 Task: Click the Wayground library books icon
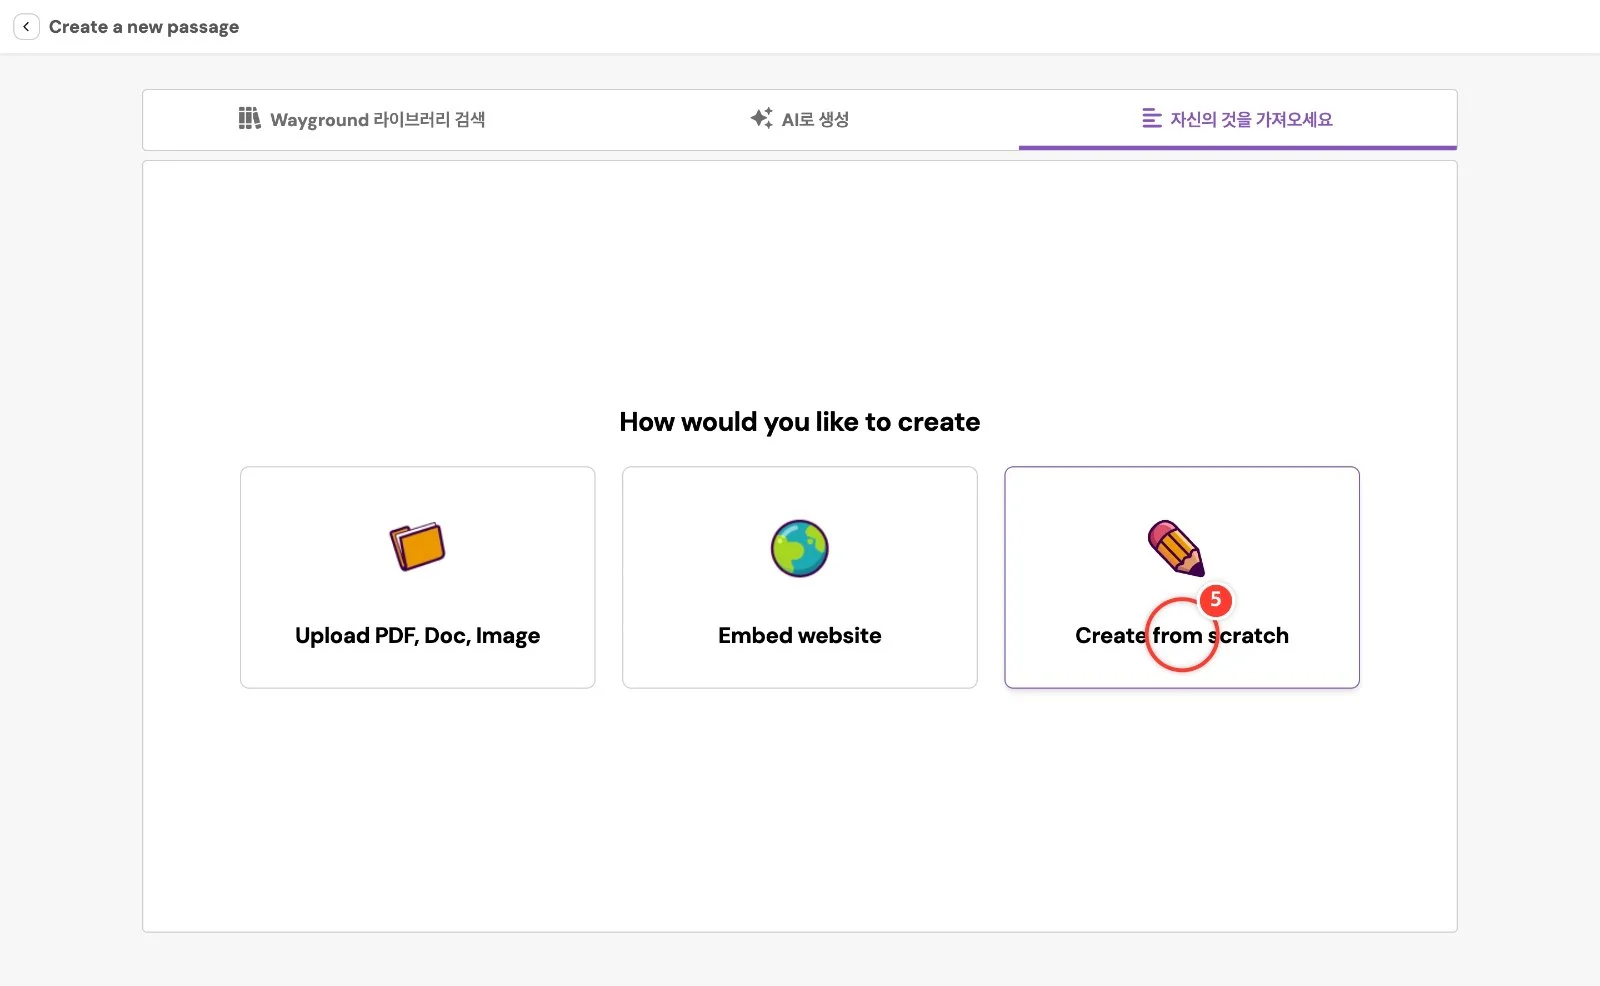pyautogui.click(x=249, y=119)
